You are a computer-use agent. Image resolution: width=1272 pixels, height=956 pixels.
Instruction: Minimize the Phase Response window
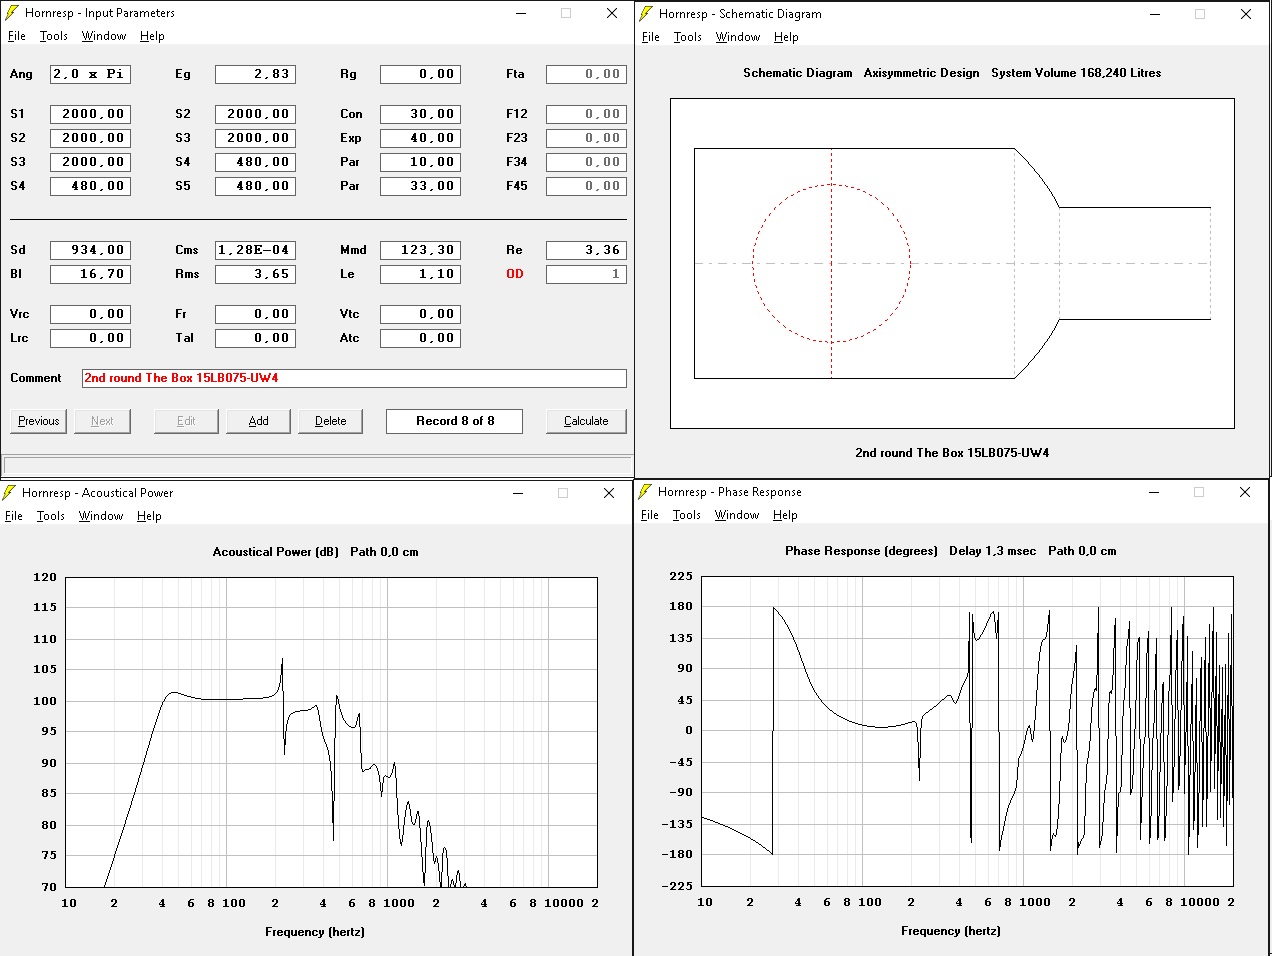point(1155,491)
